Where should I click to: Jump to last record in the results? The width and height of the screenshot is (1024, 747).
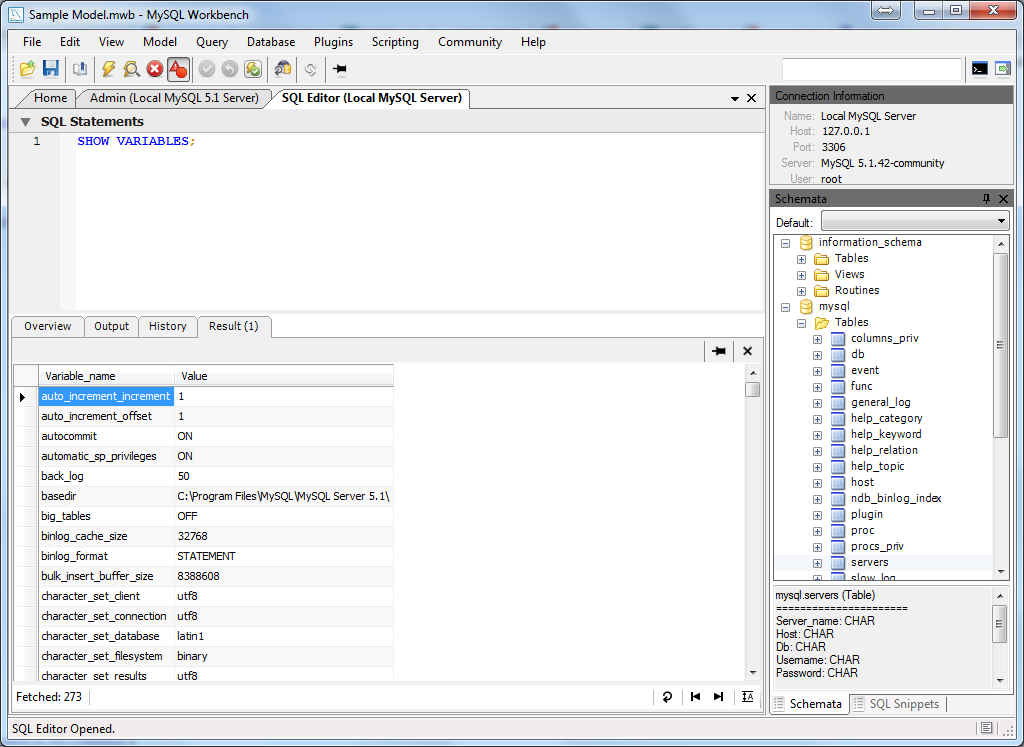pos(718,696)
